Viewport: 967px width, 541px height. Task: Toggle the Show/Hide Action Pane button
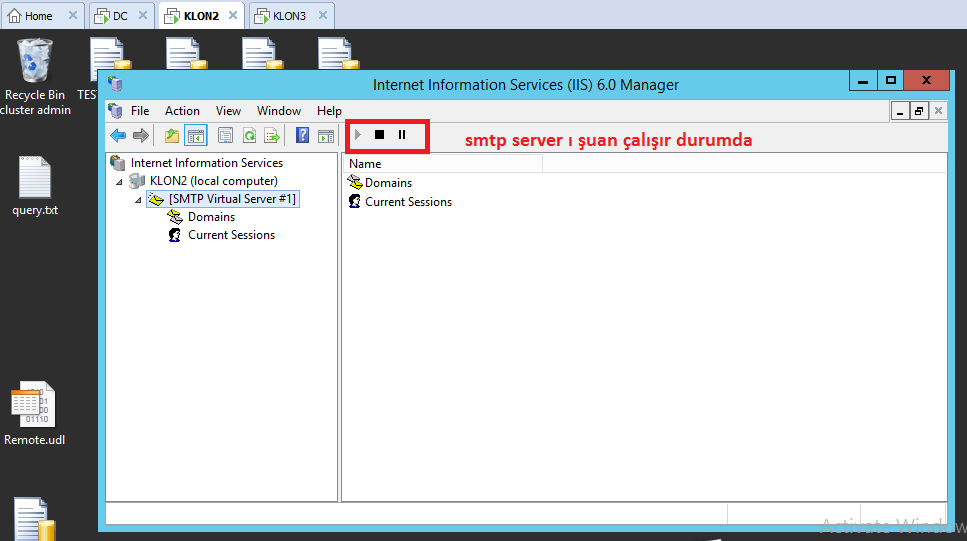[326, 136]
